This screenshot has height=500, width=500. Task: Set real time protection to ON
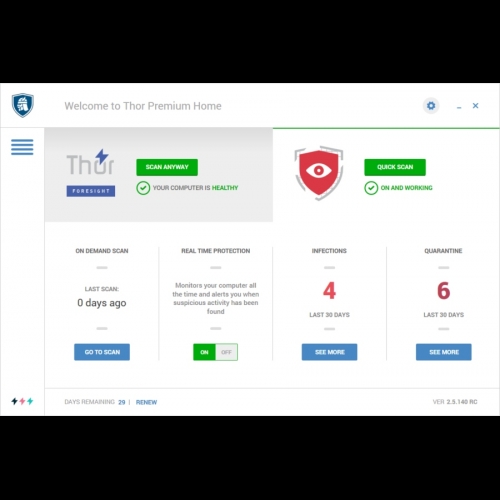(x=204, y=352)
